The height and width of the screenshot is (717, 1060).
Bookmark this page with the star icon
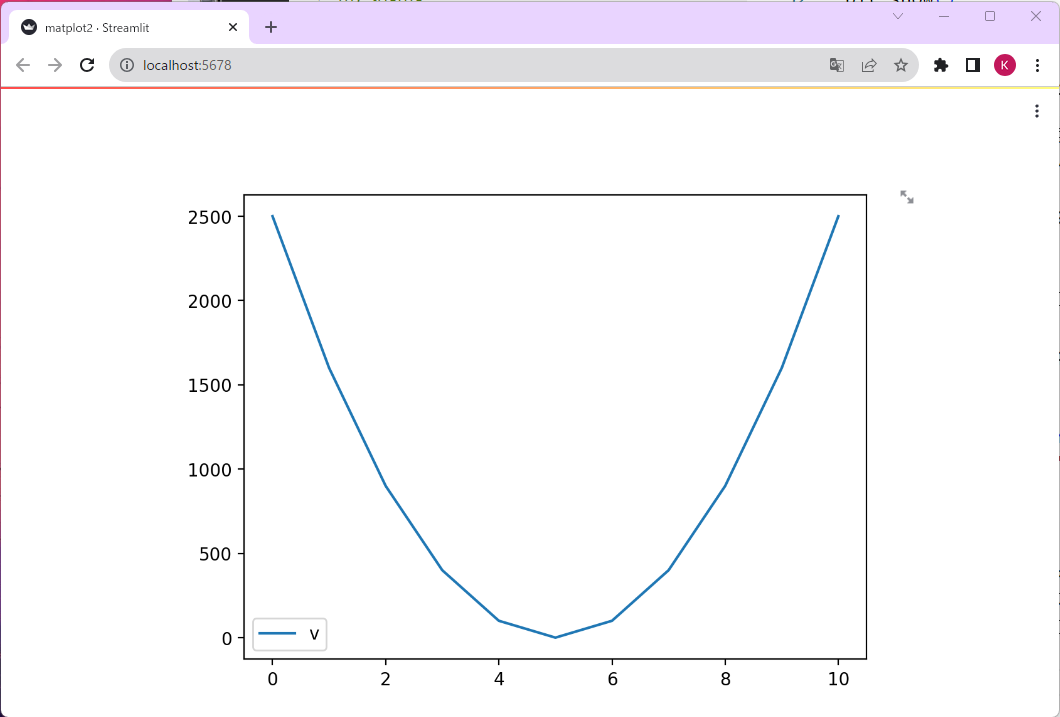click(901, 64)
